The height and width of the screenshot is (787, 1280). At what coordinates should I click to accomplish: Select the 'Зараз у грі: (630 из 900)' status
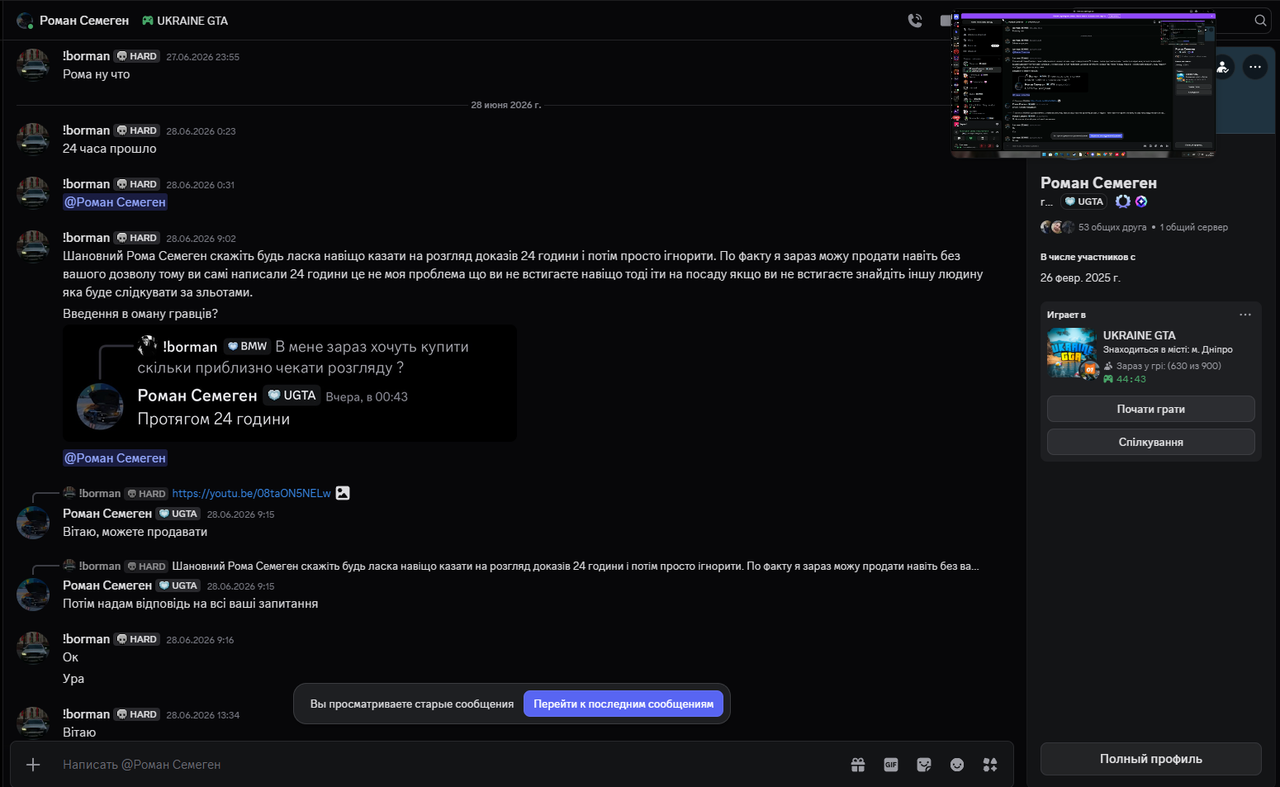point(1169,365)
